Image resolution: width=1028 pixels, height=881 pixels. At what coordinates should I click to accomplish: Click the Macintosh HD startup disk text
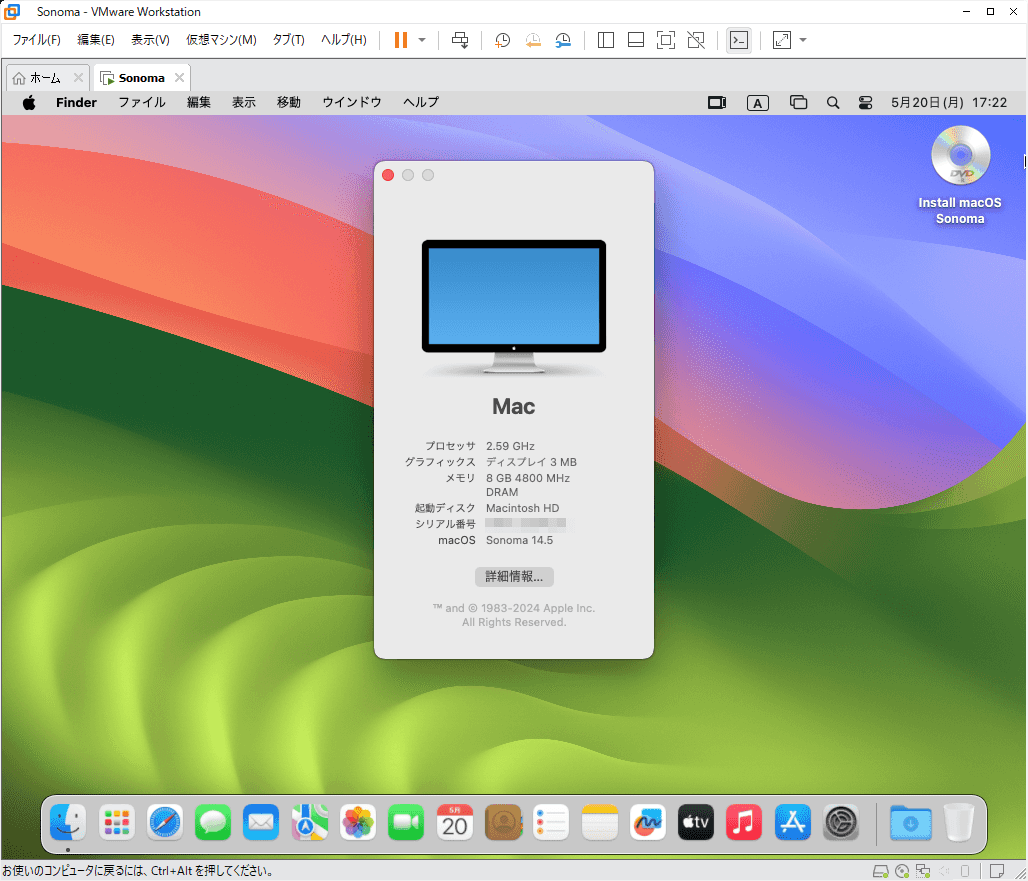523,508
